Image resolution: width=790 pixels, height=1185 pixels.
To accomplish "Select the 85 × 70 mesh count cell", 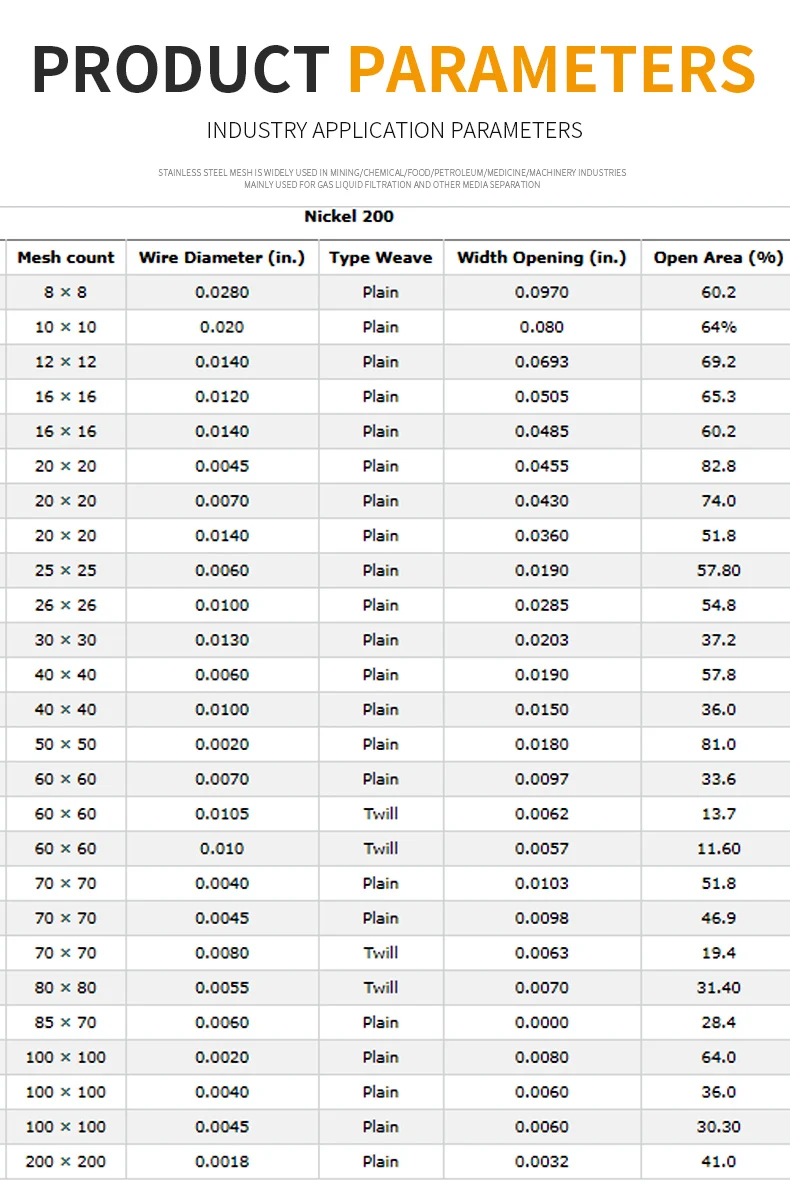I will [66, 1023].
